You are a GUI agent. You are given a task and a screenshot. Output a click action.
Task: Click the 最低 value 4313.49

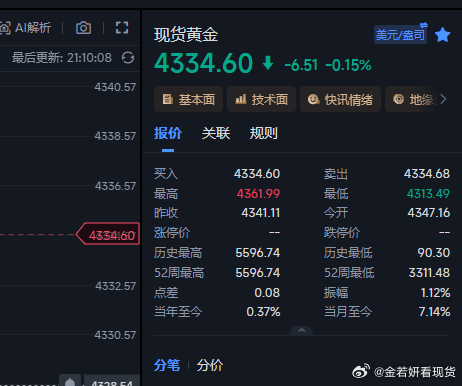coord(428,194)
